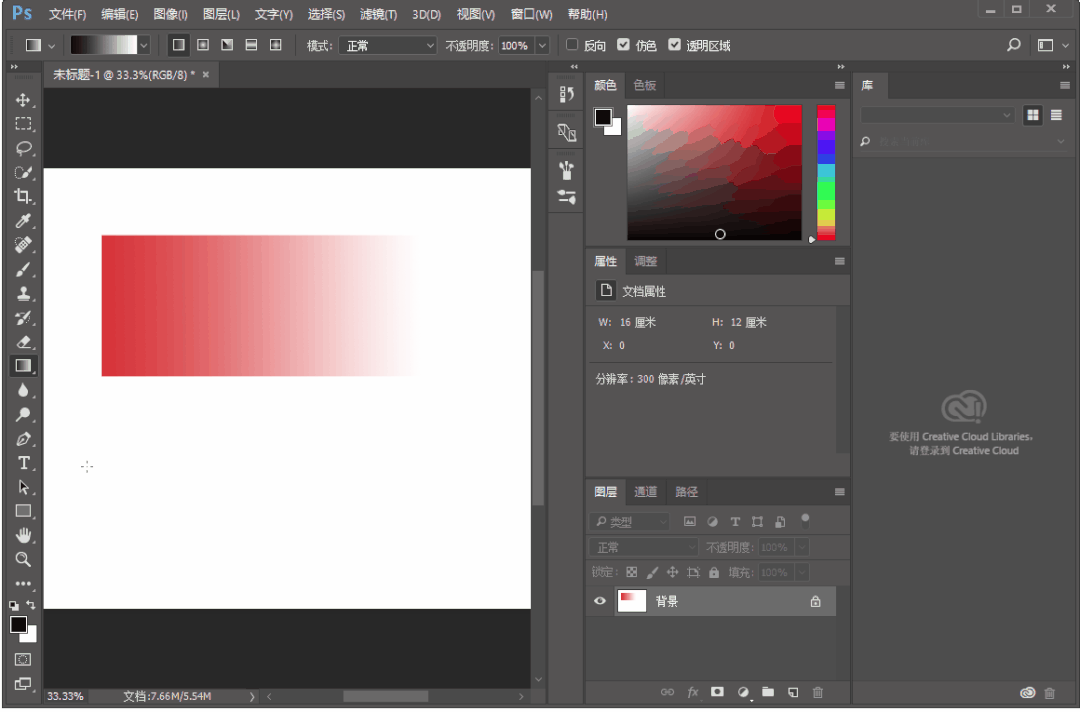1080x712 pixels.
Task: Select the Gradient tool in toolbox
Action: tap(23, 366)
